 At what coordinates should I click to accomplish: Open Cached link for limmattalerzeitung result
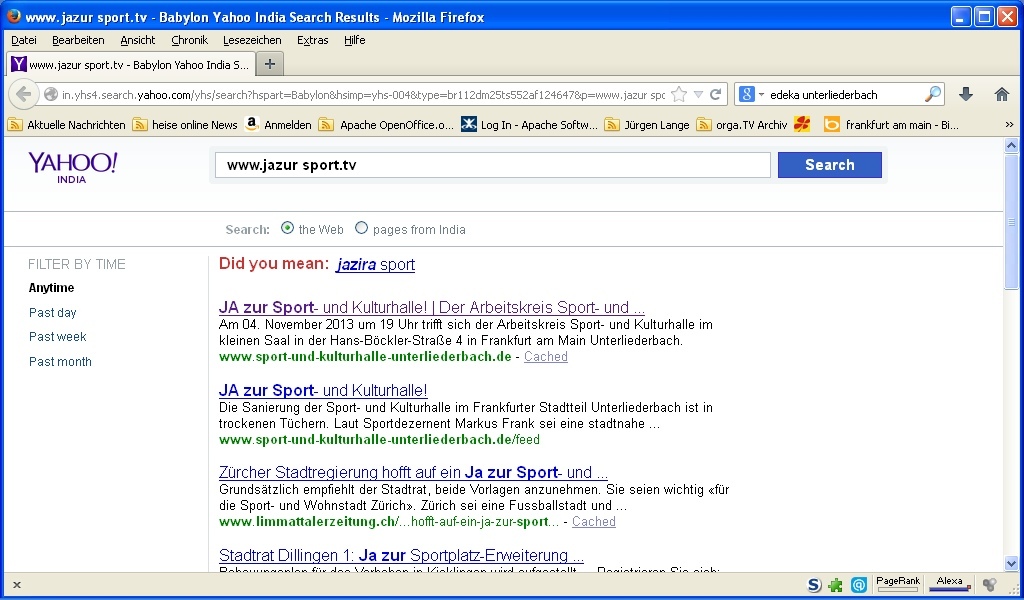(594, 521)
